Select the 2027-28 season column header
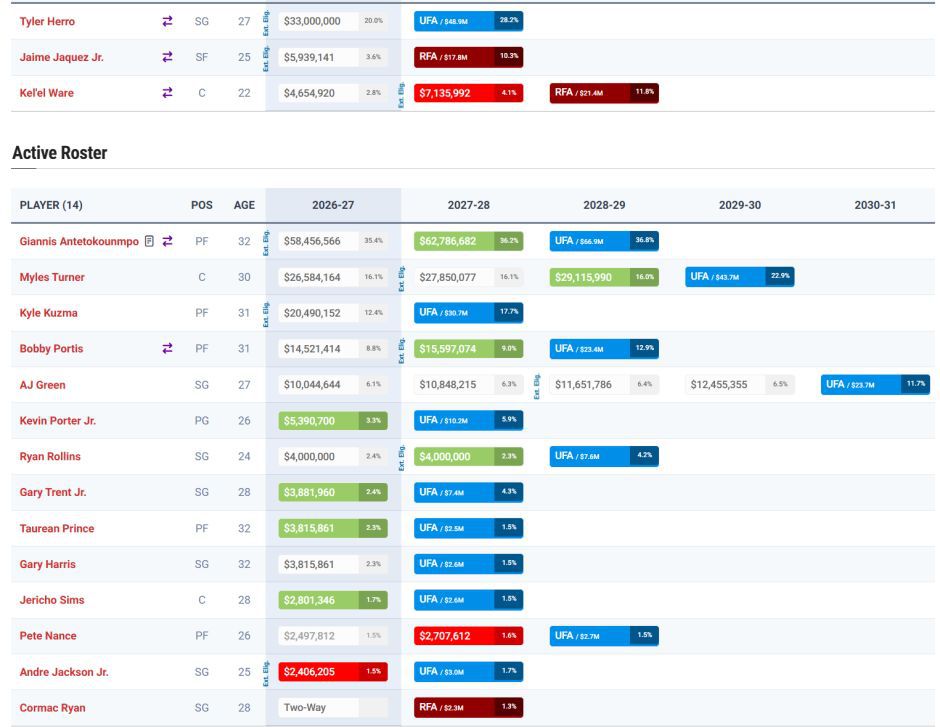 [468, 205]
